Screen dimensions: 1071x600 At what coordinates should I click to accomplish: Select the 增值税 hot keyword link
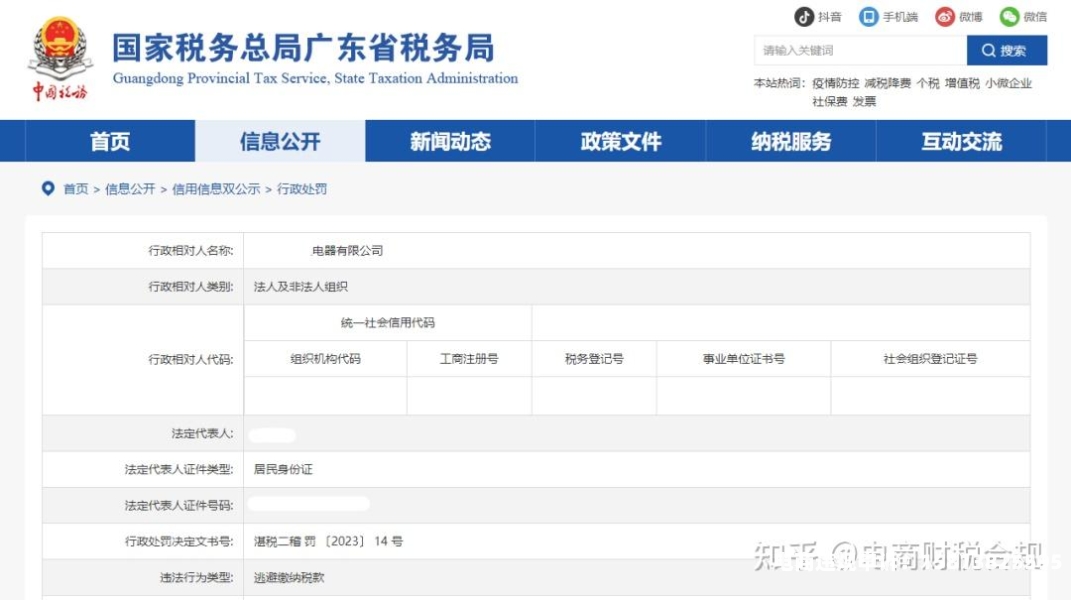962,84
